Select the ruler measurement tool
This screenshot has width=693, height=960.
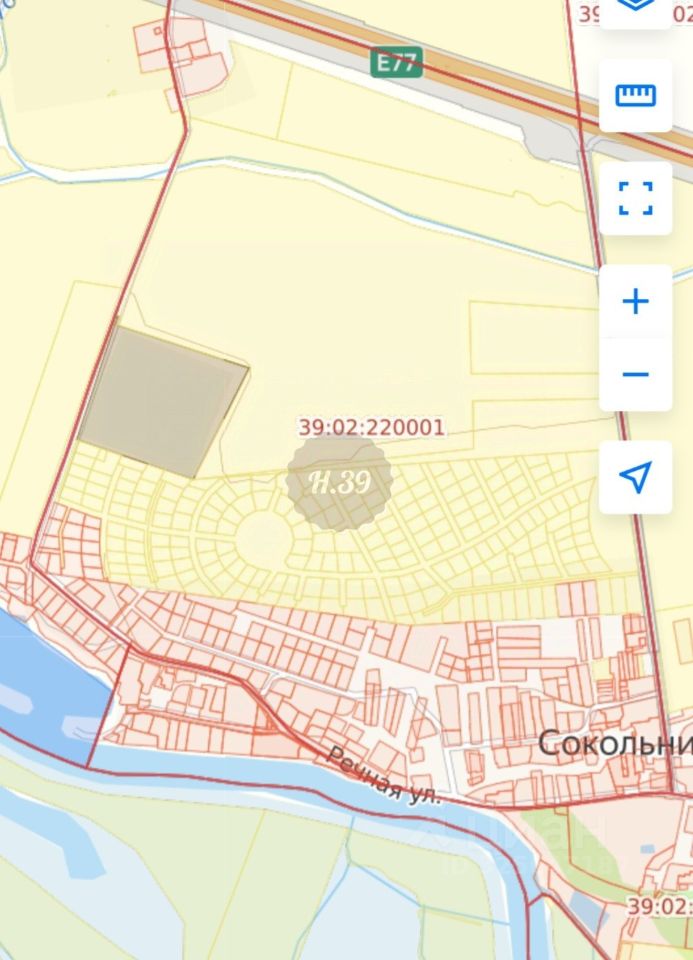click(x=635, y=96)
